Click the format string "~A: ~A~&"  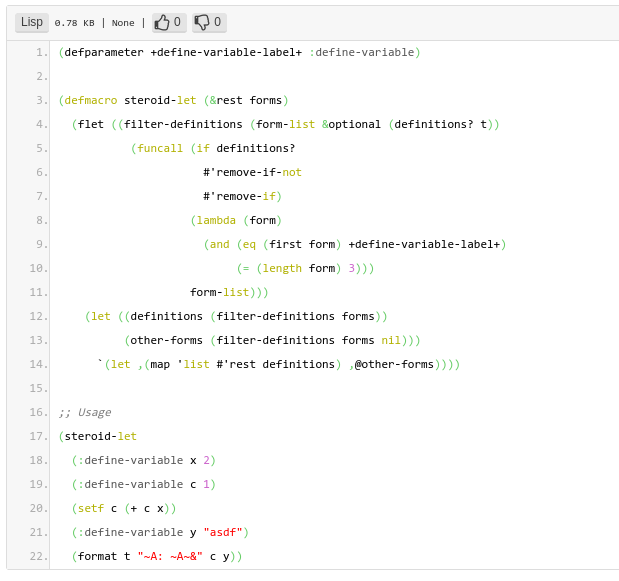coord(170,557)
